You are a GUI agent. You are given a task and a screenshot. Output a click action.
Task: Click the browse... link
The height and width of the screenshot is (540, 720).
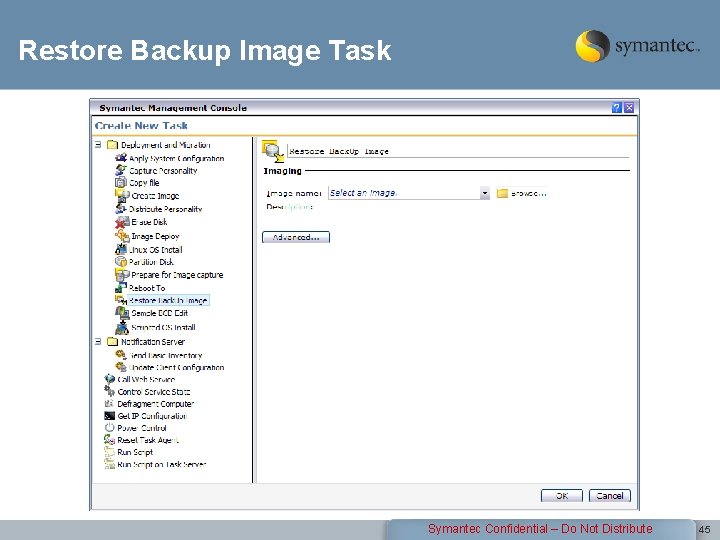[529, 193]
